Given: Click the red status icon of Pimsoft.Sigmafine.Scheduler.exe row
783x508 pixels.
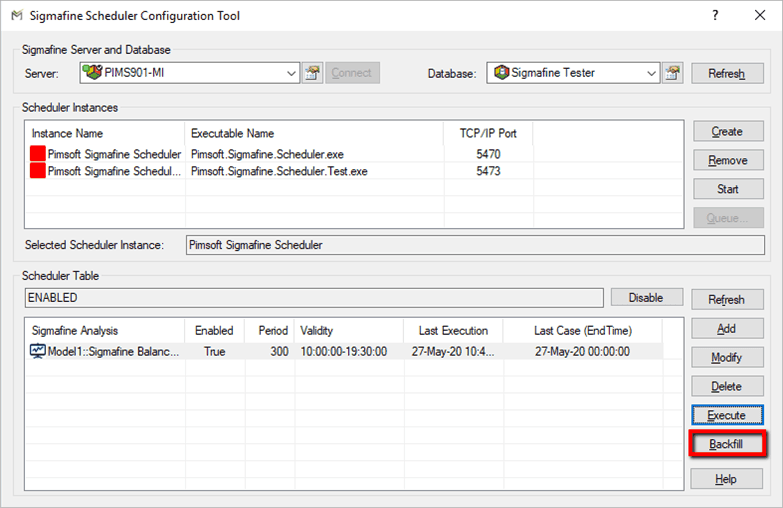Looking at the screenshot, I should 37,153.
